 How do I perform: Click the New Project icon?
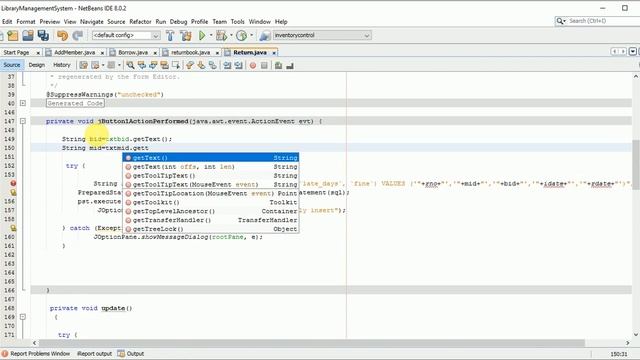coord(13,36)
